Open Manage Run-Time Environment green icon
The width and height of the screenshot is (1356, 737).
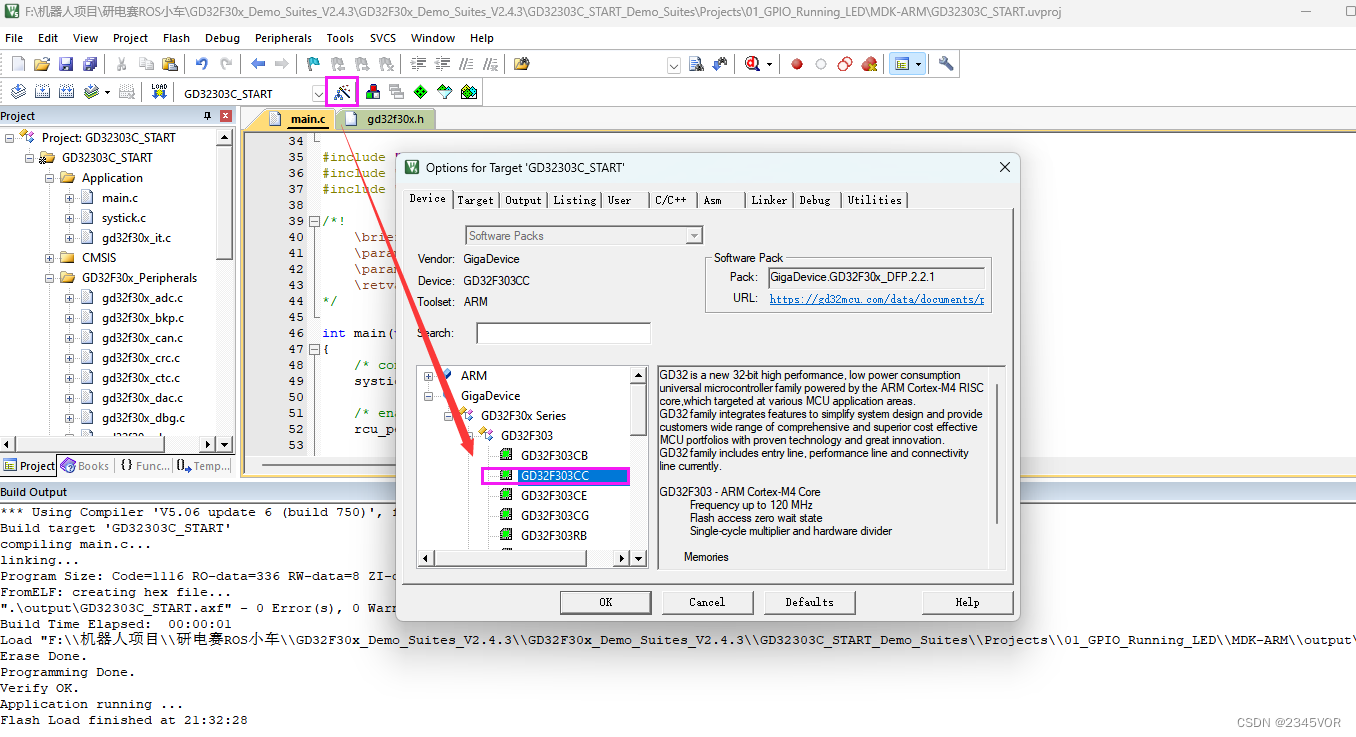point(420,92)
